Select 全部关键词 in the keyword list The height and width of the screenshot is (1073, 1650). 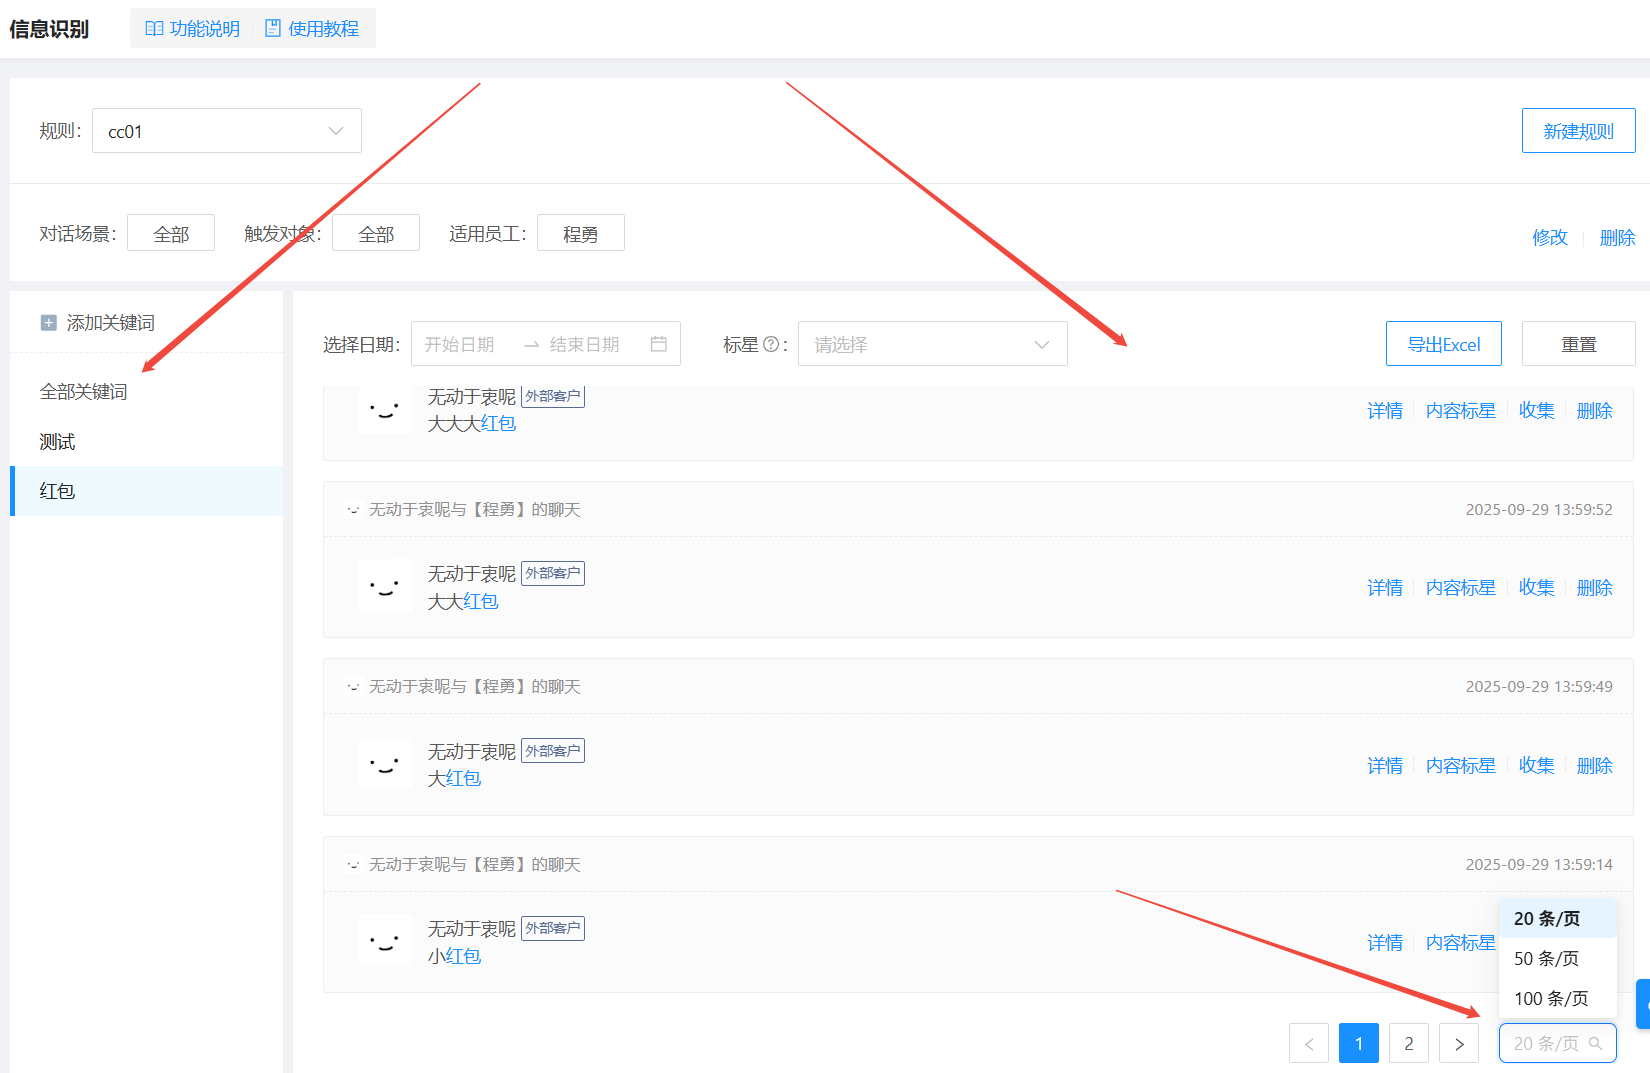pos(84,392)
